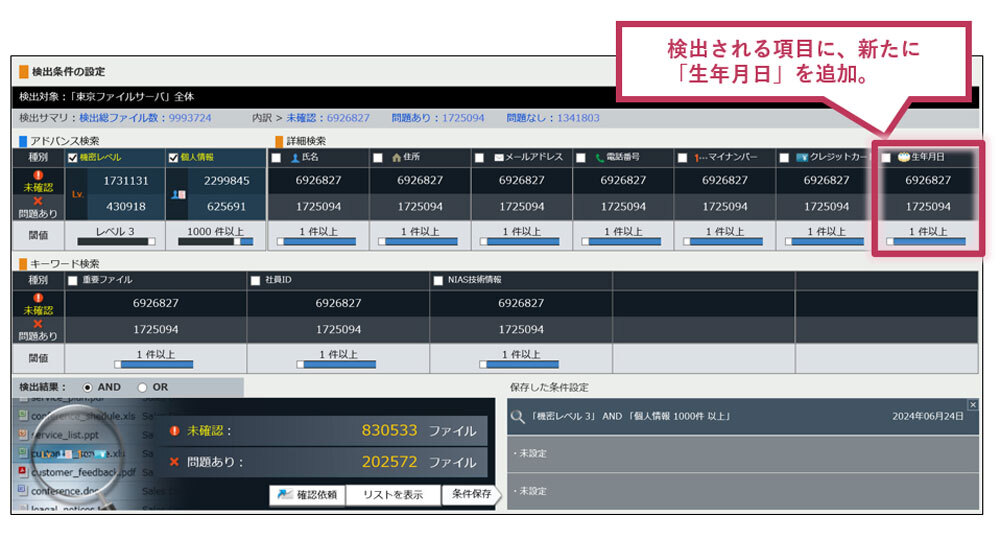Enable the 住所 checkbox
The image size is (1000, 534).
click(x=378, y=158)
